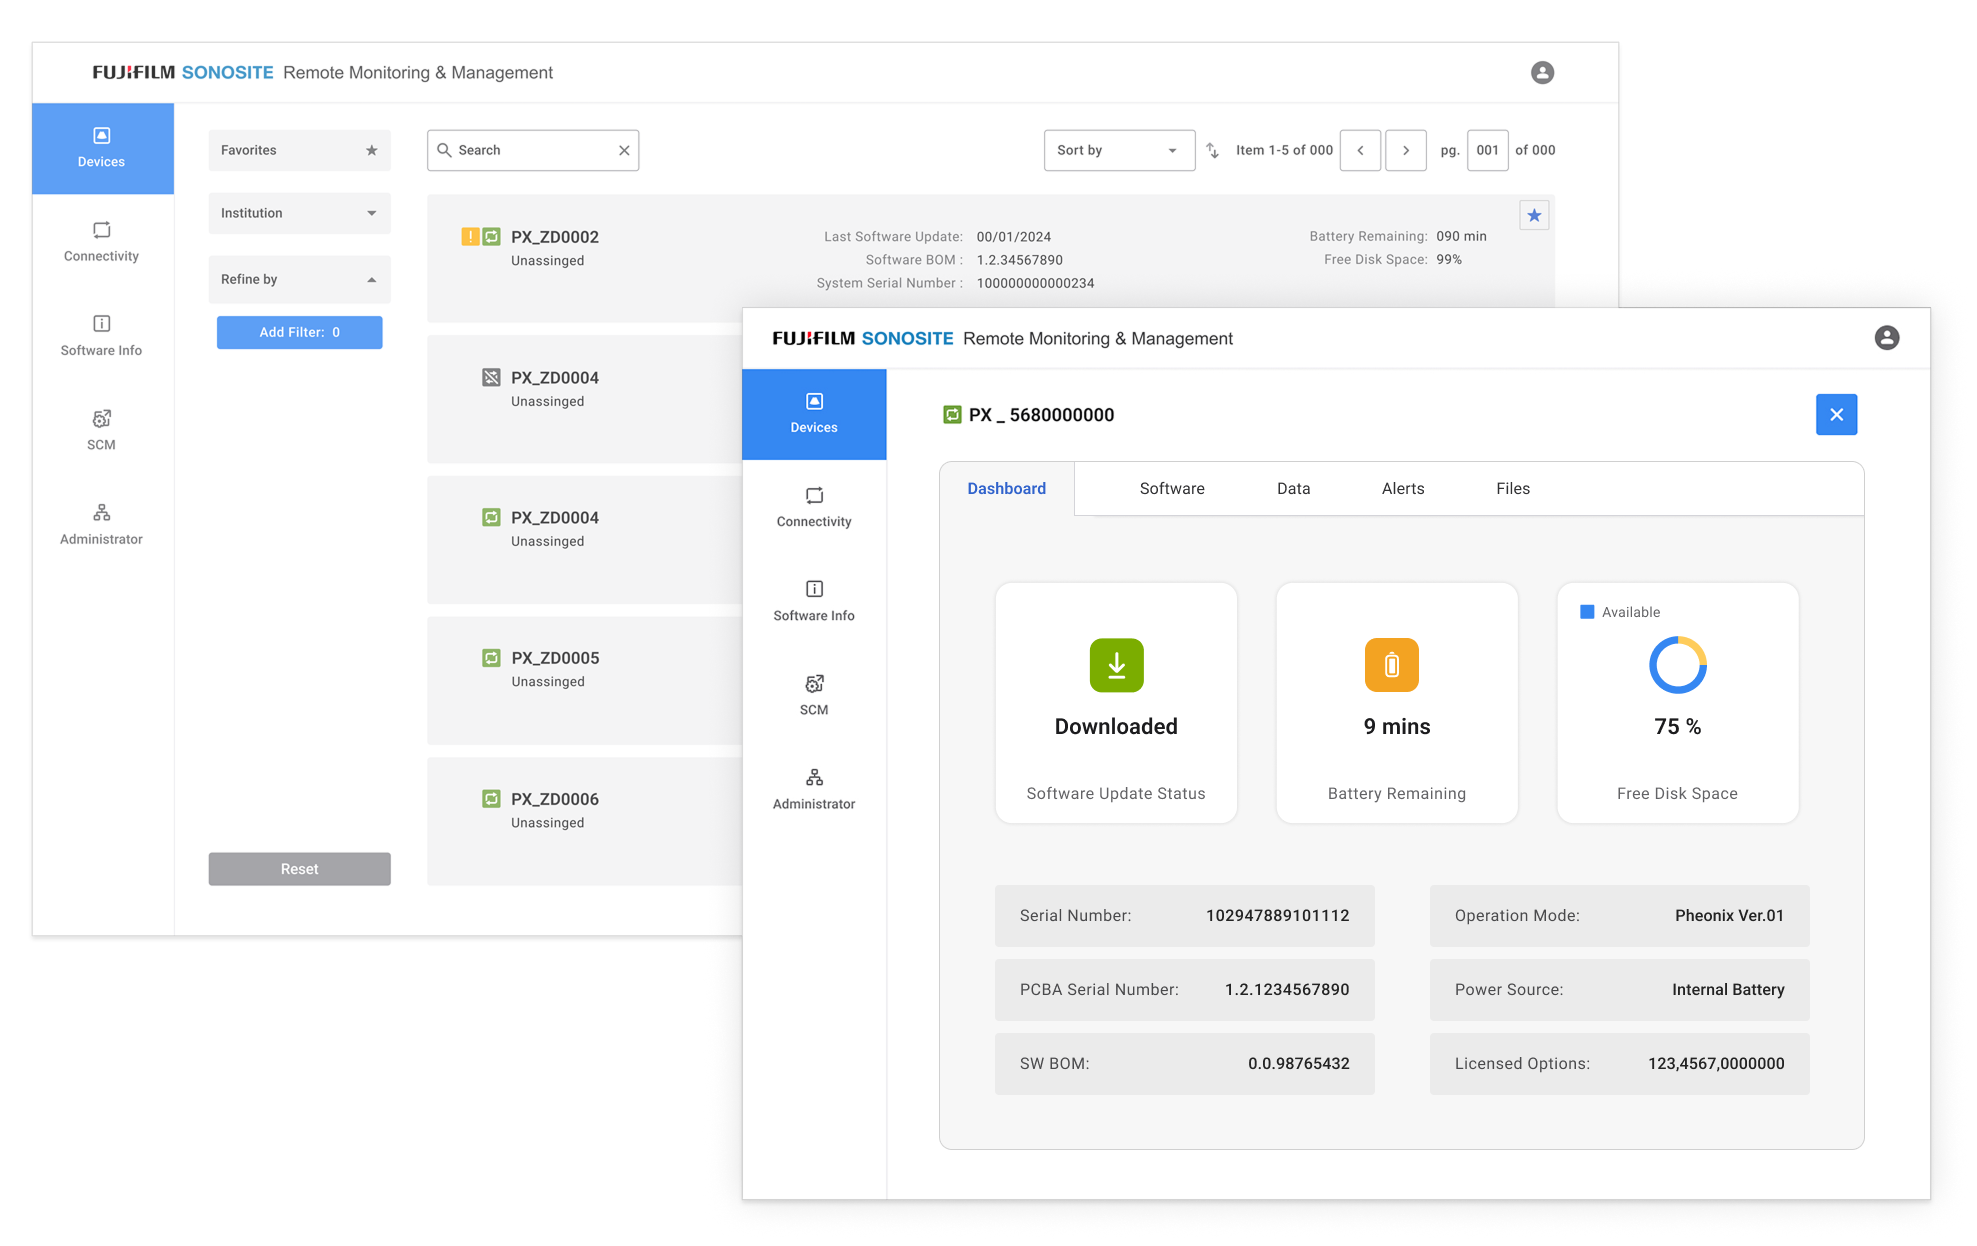Image resolution: width=1977 pixels, height=1246 pixels.
Task: Open the user account icon in the front window
Action: point(1886,338)
